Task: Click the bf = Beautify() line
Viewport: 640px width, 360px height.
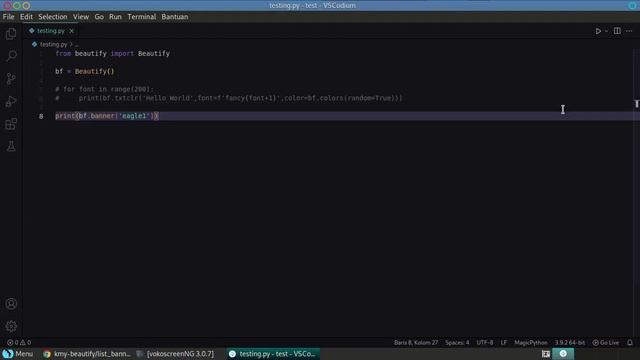Action: click(85, 71)
